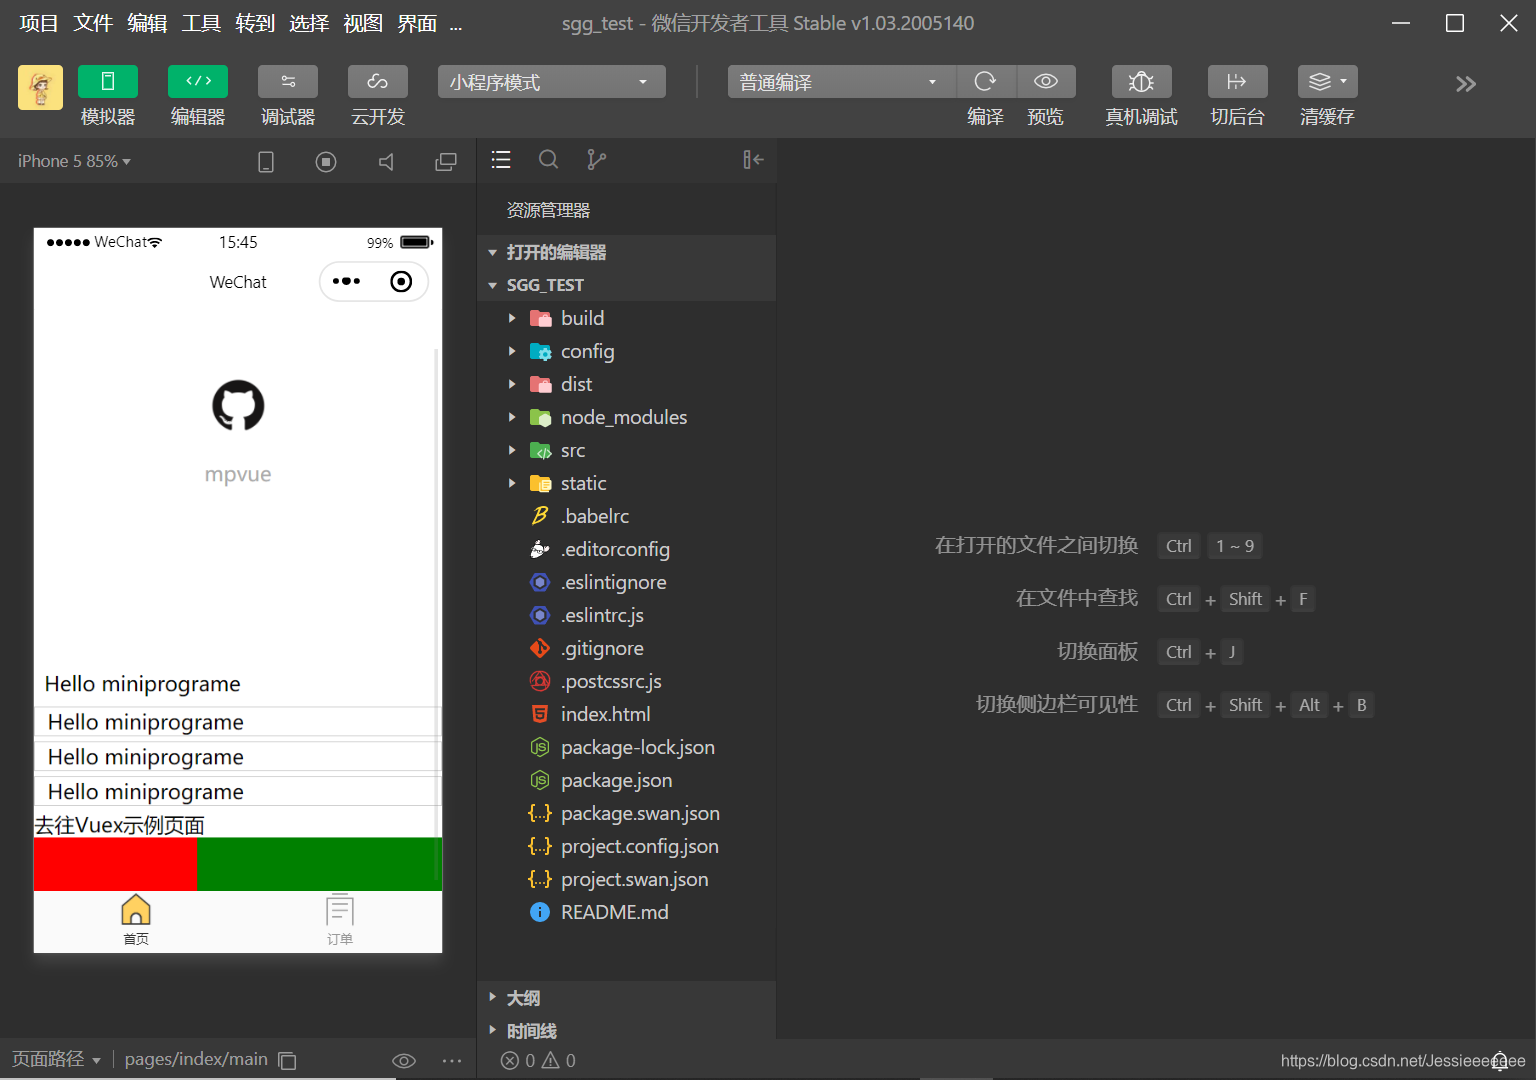The width and height of the screenshot is (1536, 1080).
Task: Open the 转到 menu
Action: click(x=255, y=23)
